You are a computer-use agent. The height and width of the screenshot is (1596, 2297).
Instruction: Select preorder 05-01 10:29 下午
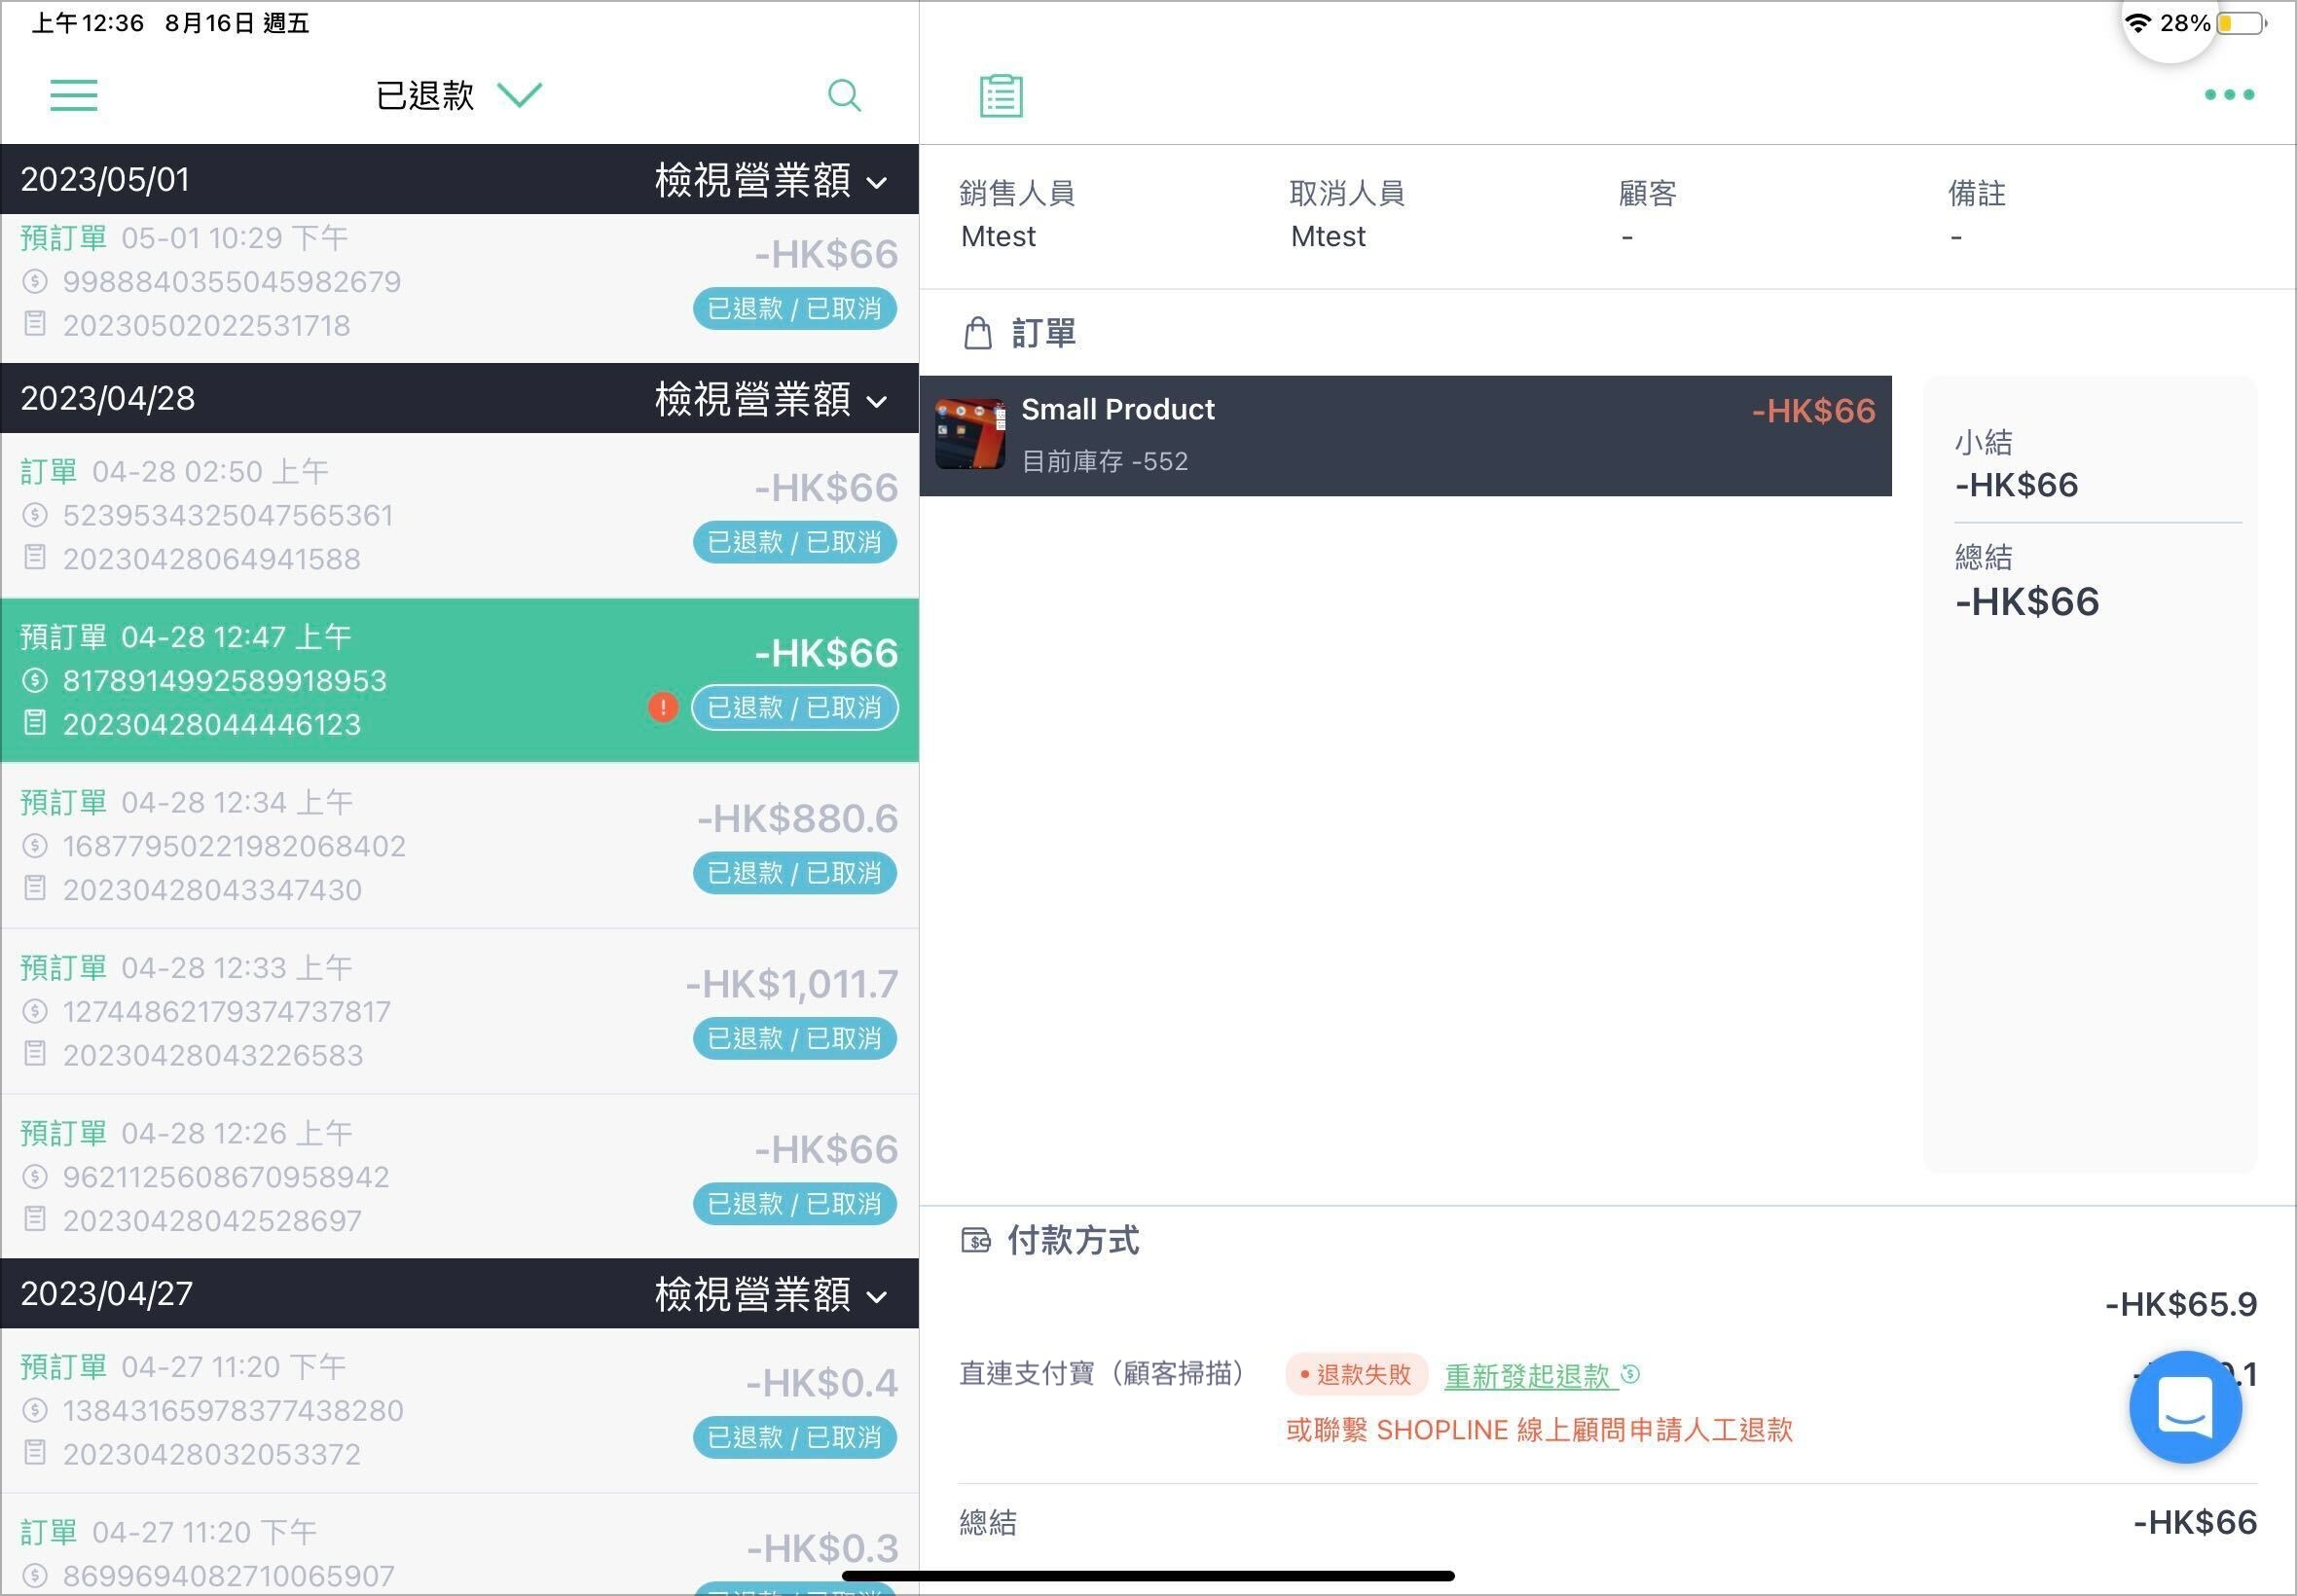[459, 288]
